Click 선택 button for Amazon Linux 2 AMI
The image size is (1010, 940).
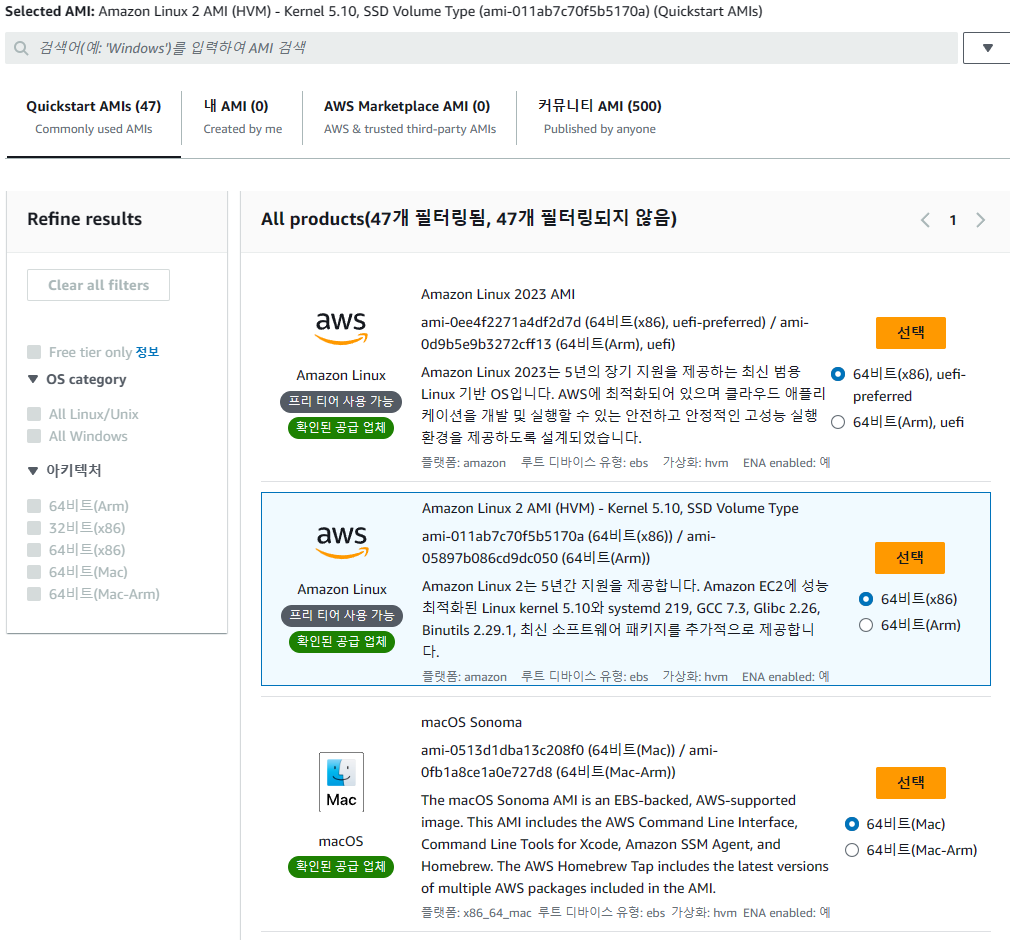[910, 557]
